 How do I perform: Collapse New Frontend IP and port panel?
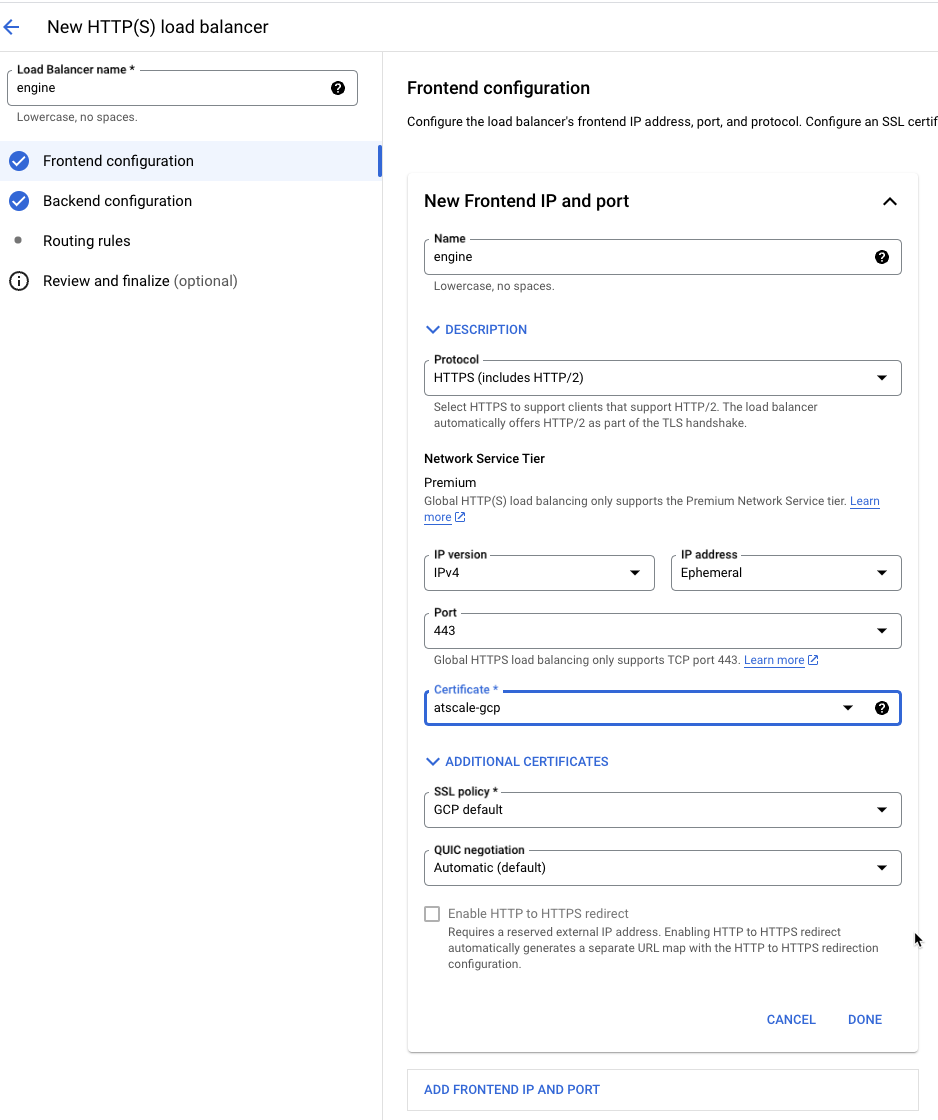889,201
